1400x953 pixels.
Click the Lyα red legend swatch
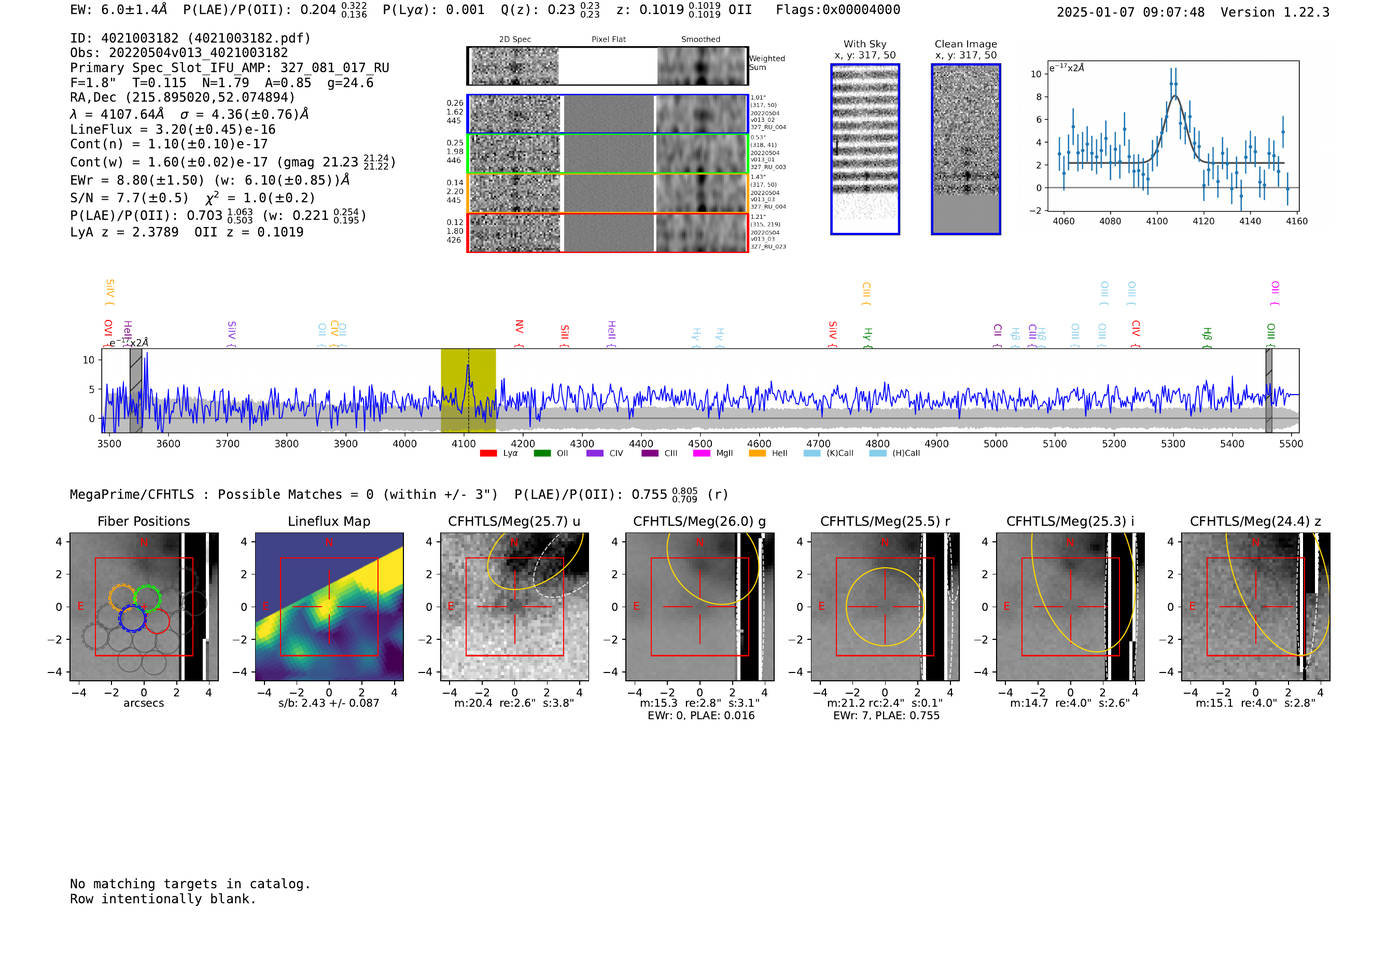point(488,453)
